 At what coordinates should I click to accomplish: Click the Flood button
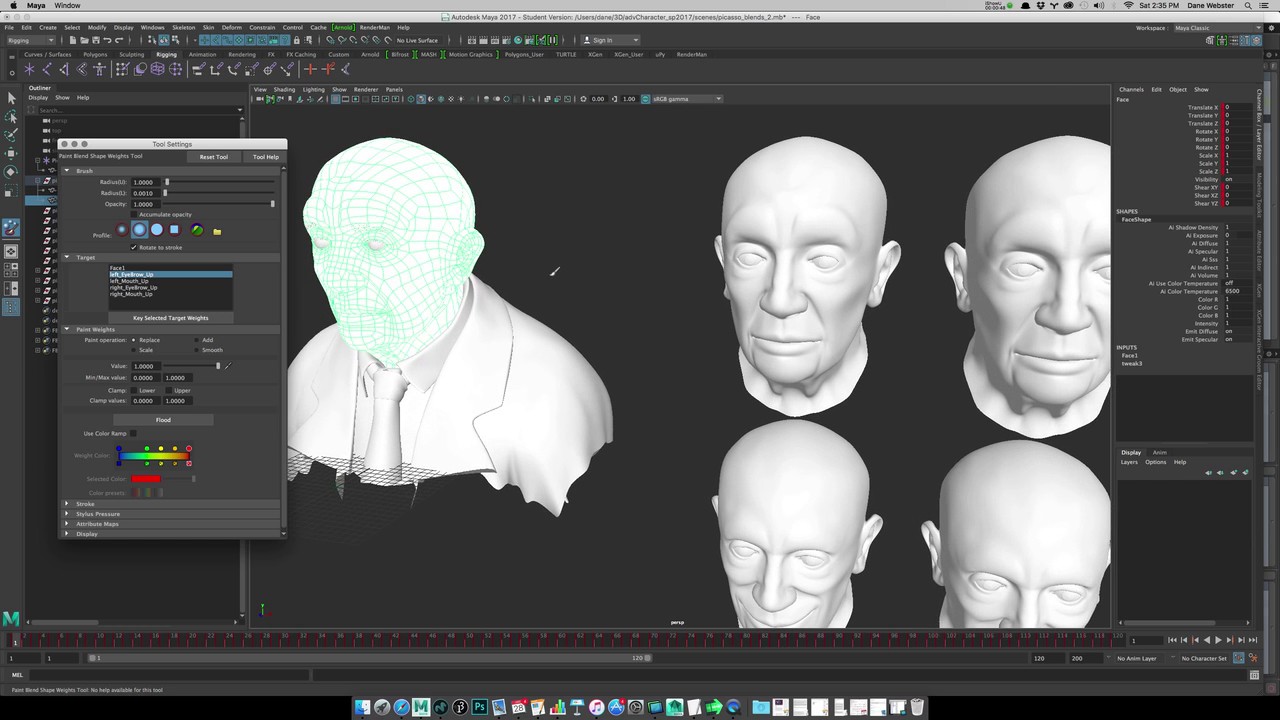tap(163, 420)
